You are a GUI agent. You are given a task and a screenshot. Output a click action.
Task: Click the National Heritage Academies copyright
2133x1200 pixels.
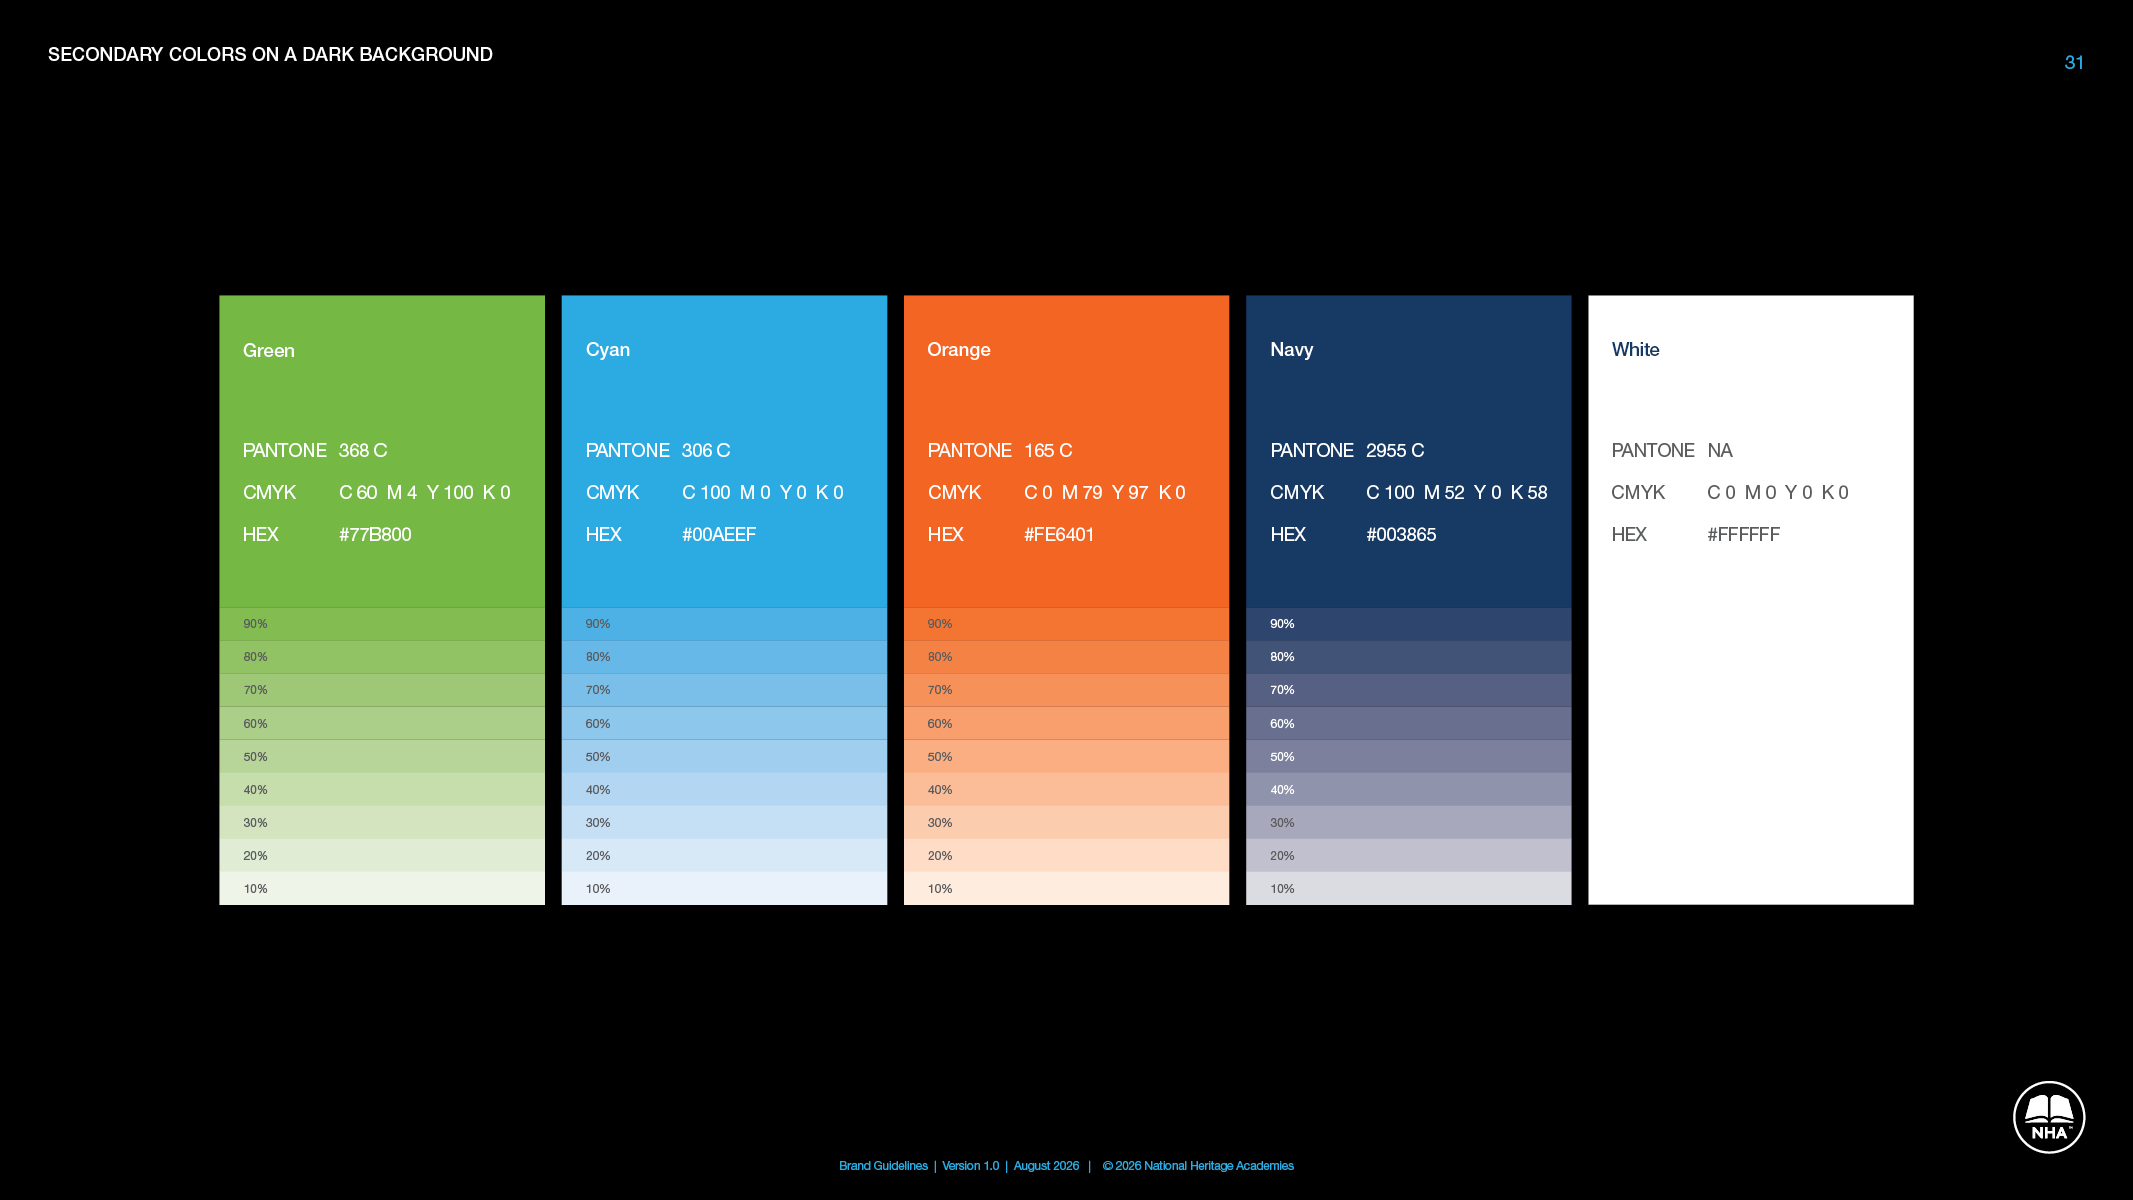[1198, 1166]
